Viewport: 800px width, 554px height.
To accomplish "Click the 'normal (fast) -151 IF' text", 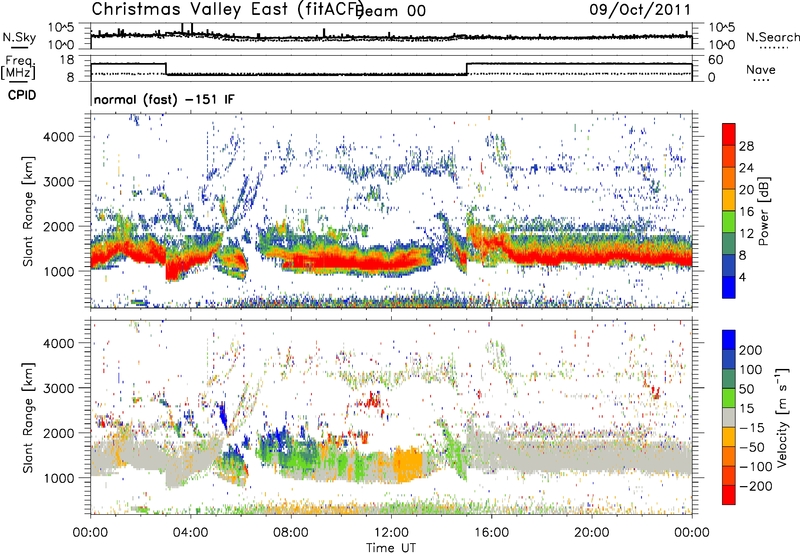I will [x=164, y=99].
